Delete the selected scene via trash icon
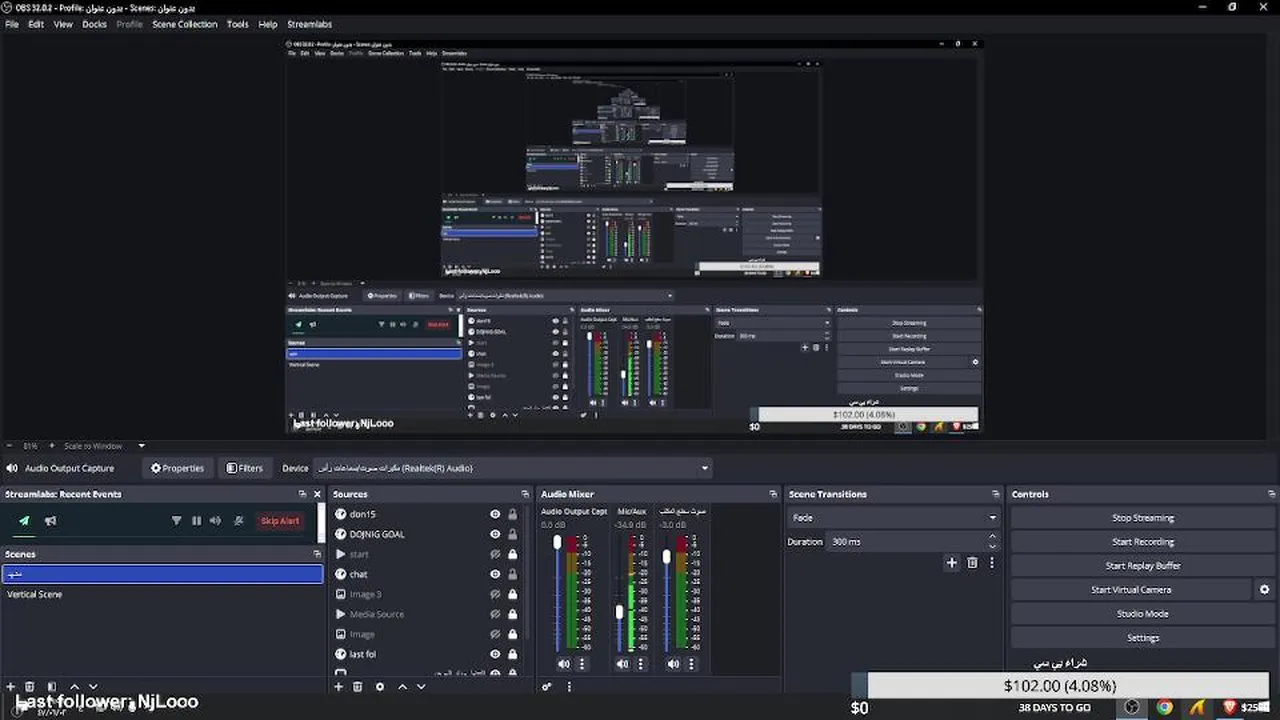Viewport: 1280px width, 720px height. point(30,687)
